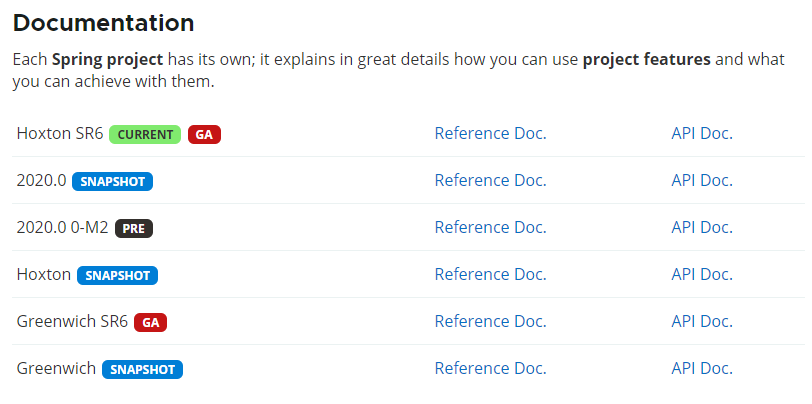Open Reference Doc for Hoxton SR6

pos(490,134)
